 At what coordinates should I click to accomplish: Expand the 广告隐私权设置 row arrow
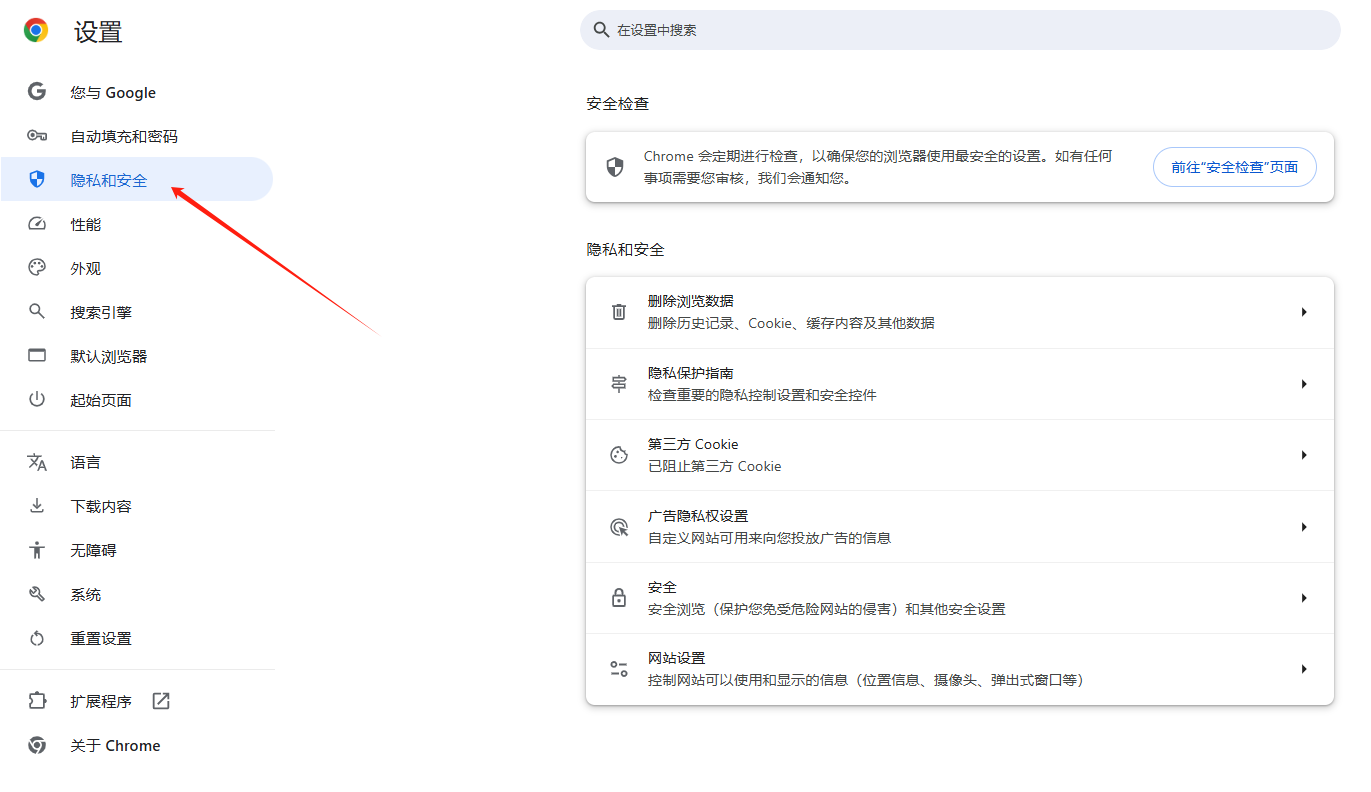[x=1304, y=527]
